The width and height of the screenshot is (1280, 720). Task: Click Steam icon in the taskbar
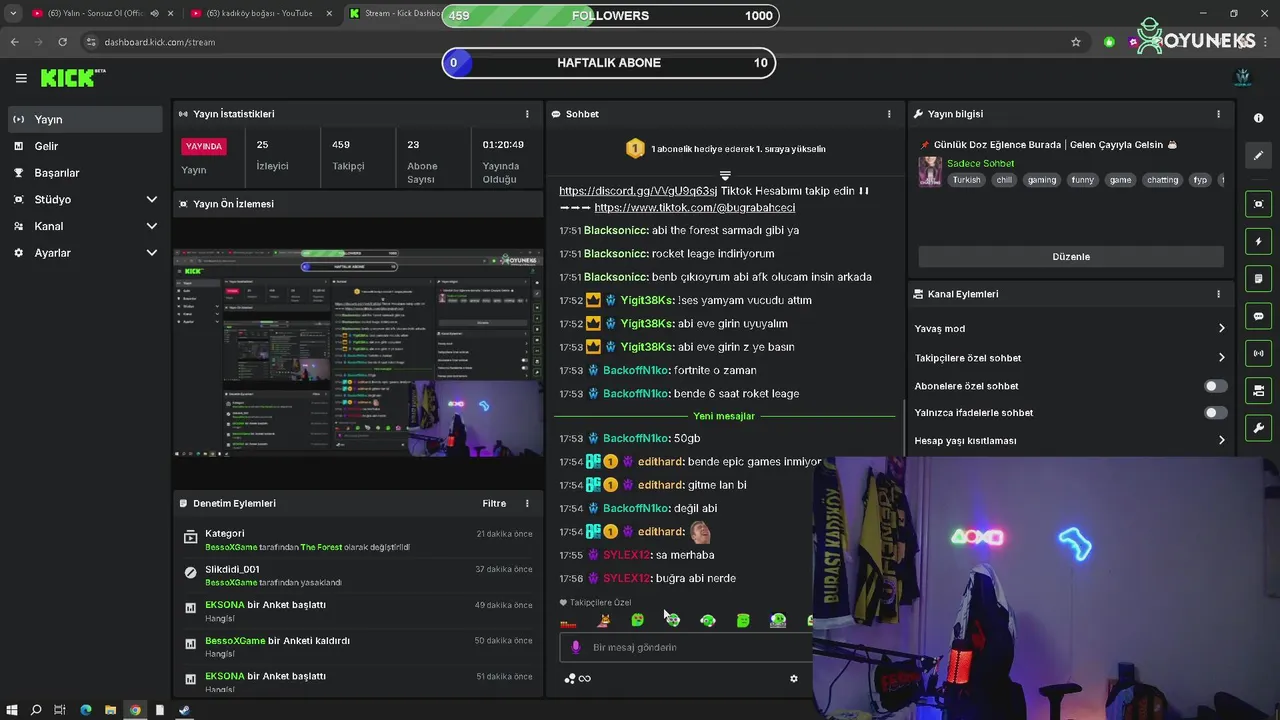tap(184, 710)
